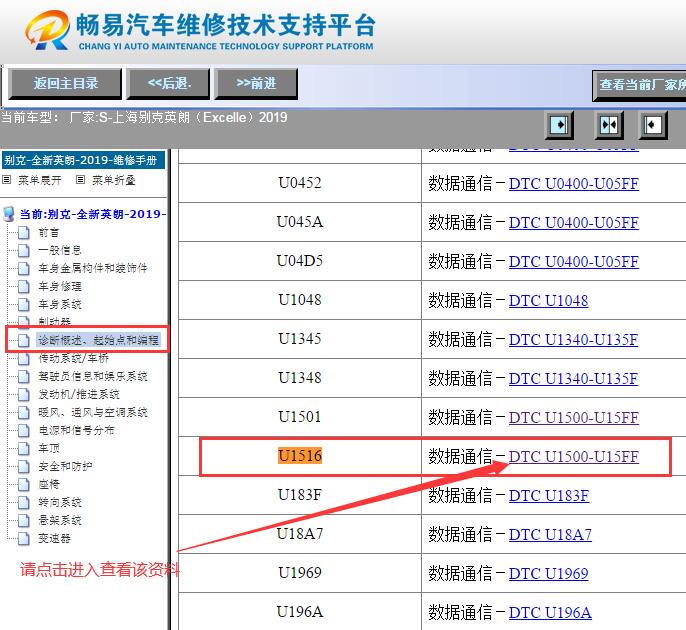Open the 变速器 tree item
The image size is (686, 630).
(54, 539)
